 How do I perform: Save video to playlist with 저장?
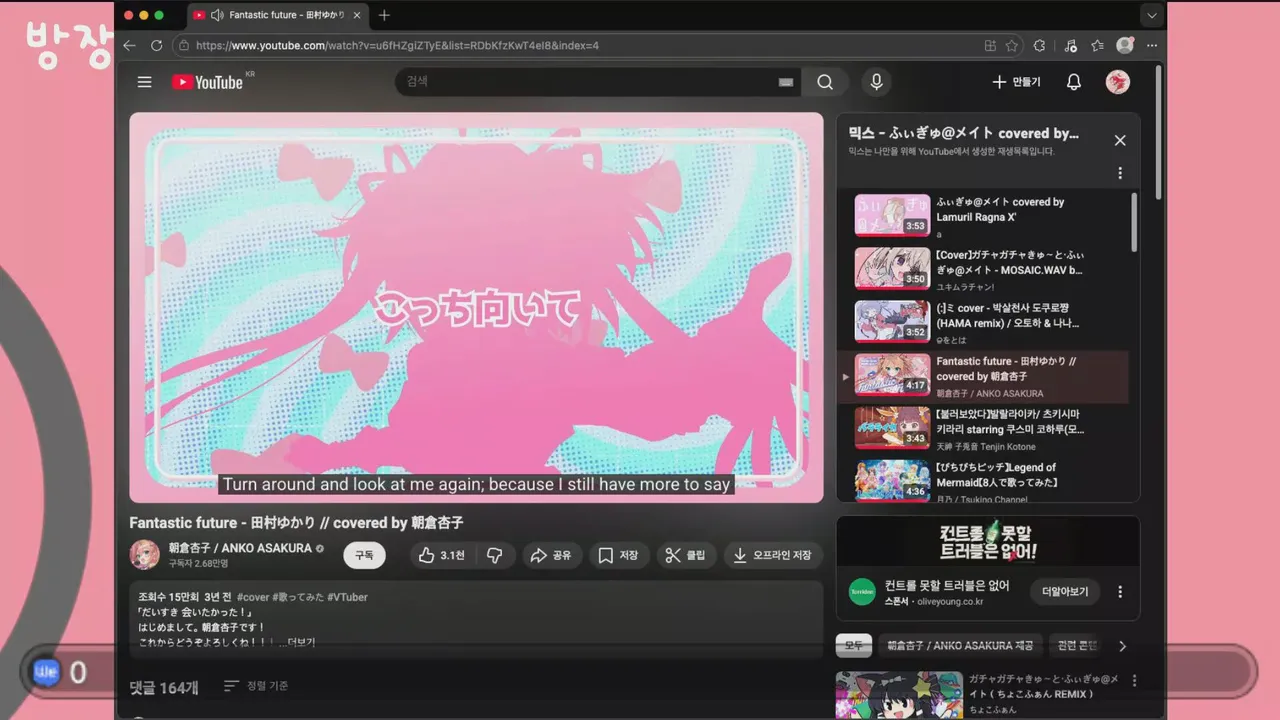point(618,555)
